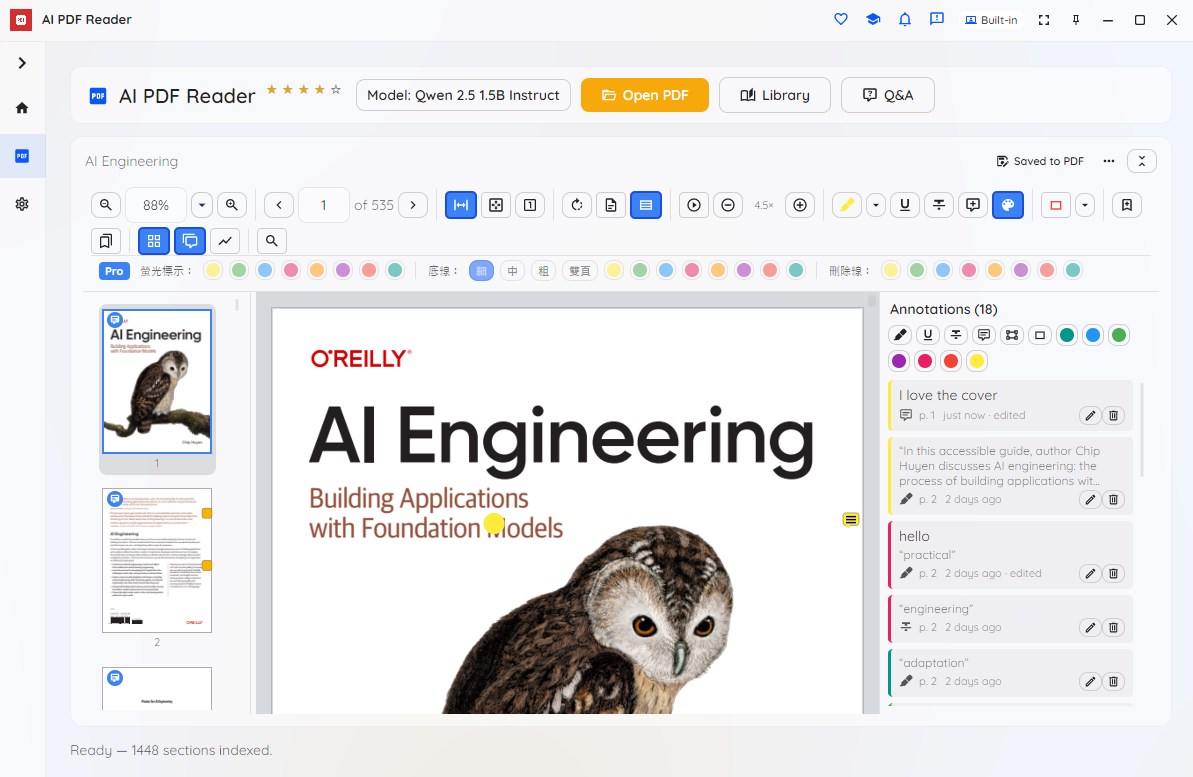This screenshot has width=1193, height=777.
Task: Select the single document page layout icon
Action: tap(611, 205)
